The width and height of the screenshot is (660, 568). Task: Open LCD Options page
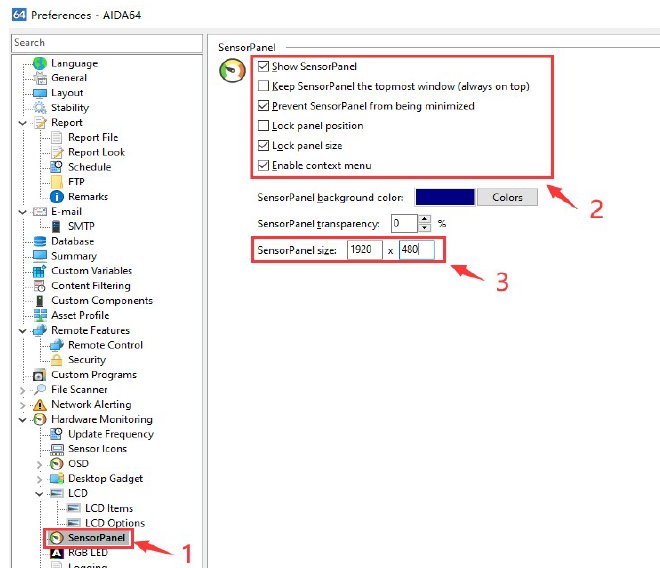[x=114, y=523]
